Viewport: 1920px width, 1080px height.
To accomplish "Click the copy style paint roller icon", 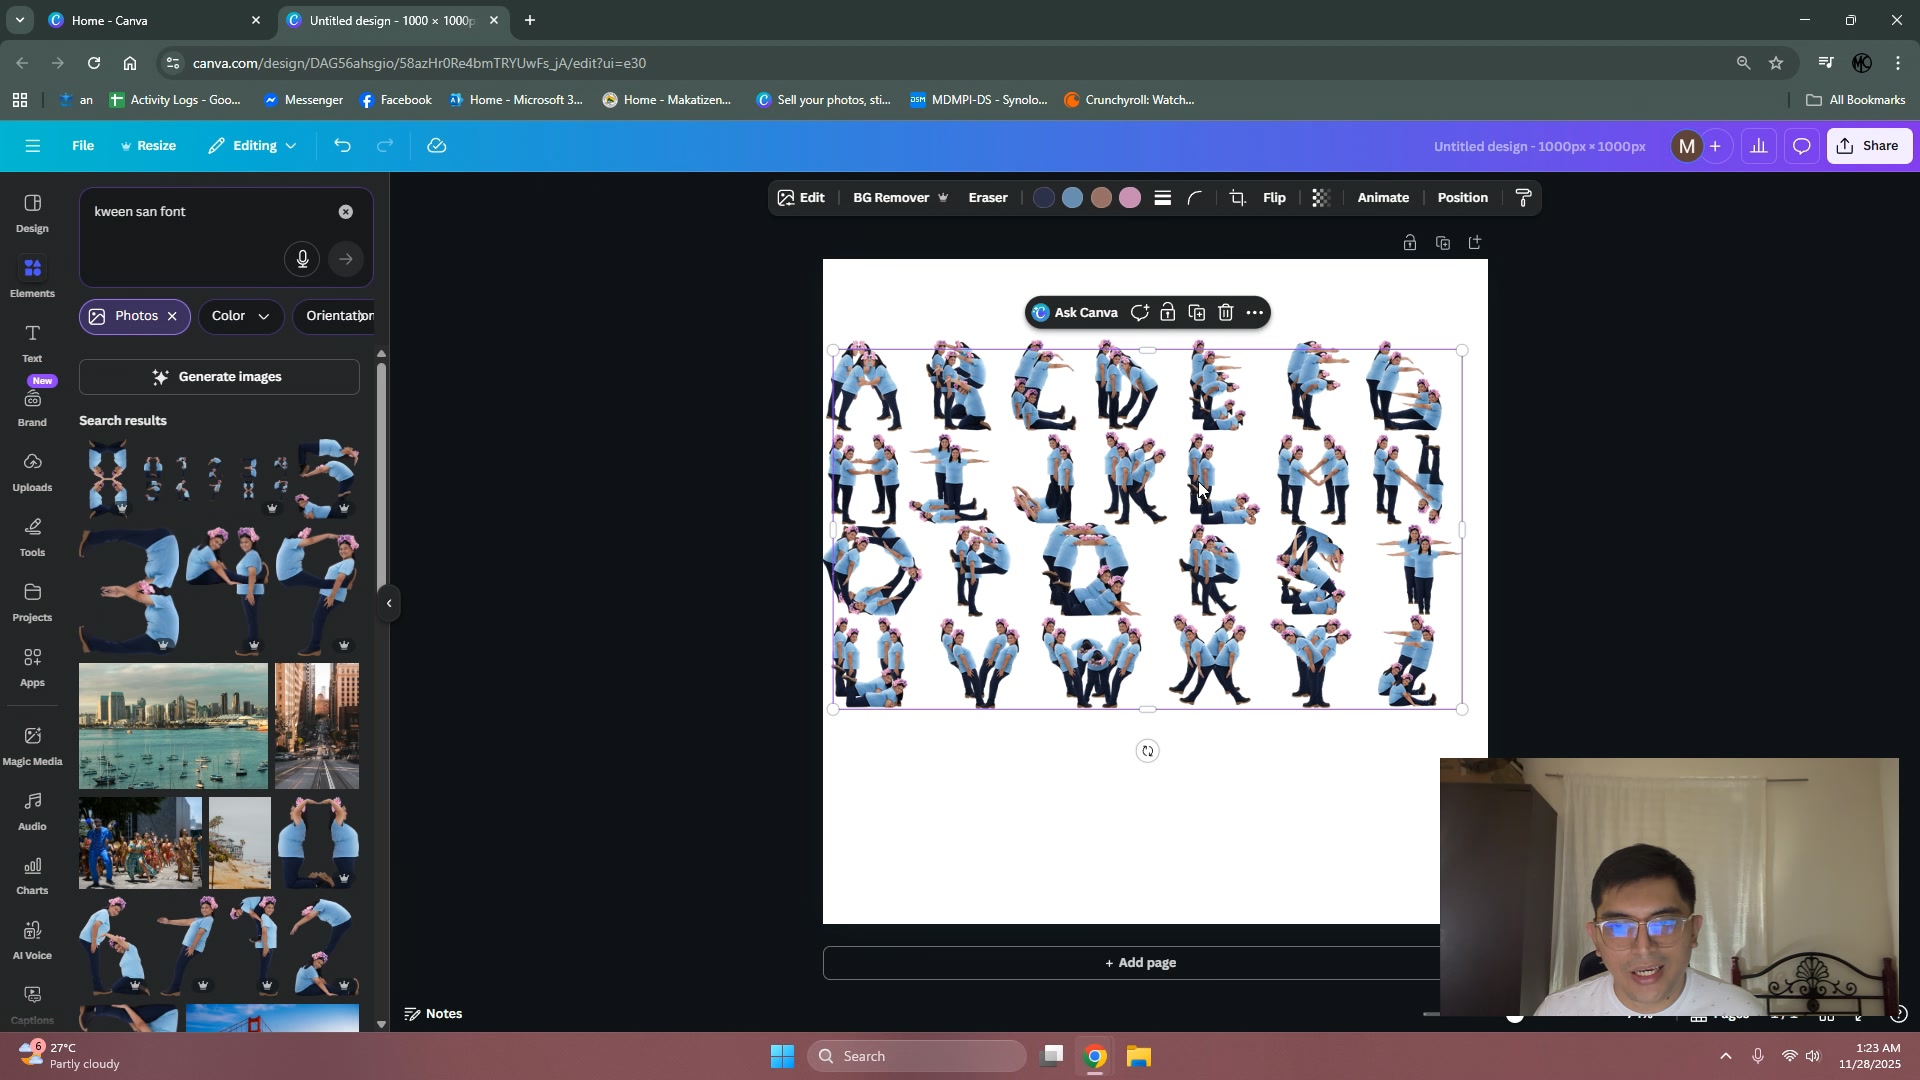I will click(x=1523, y=198).
